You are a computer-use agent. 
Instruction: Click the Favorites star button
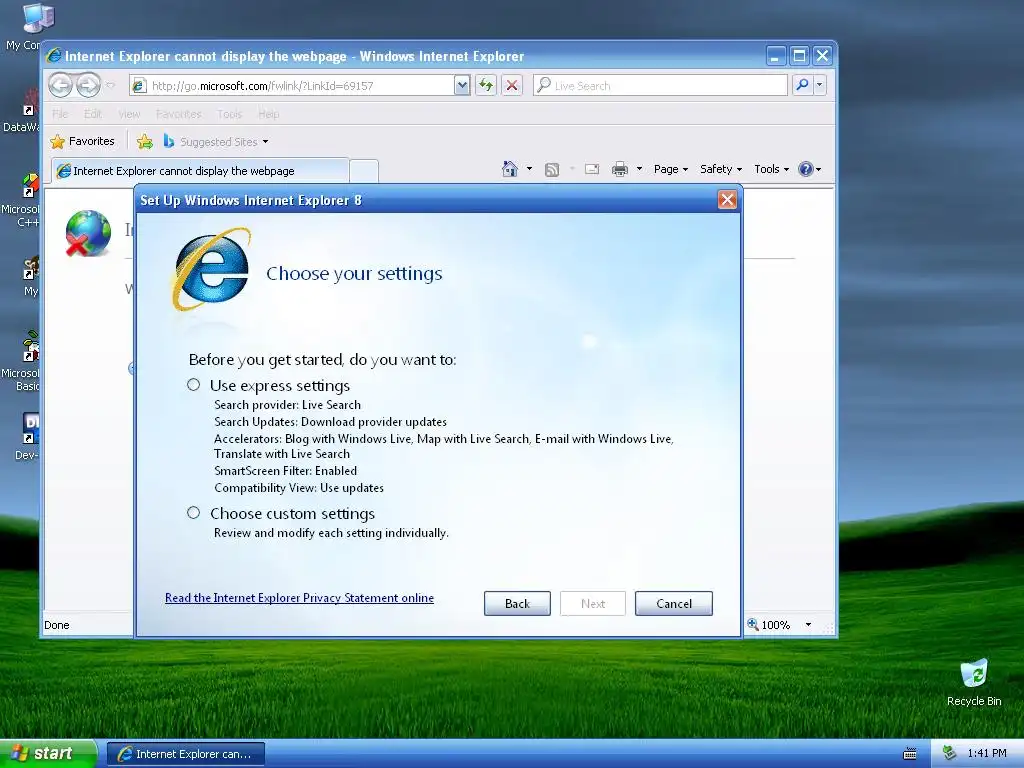tap(83, 141)
